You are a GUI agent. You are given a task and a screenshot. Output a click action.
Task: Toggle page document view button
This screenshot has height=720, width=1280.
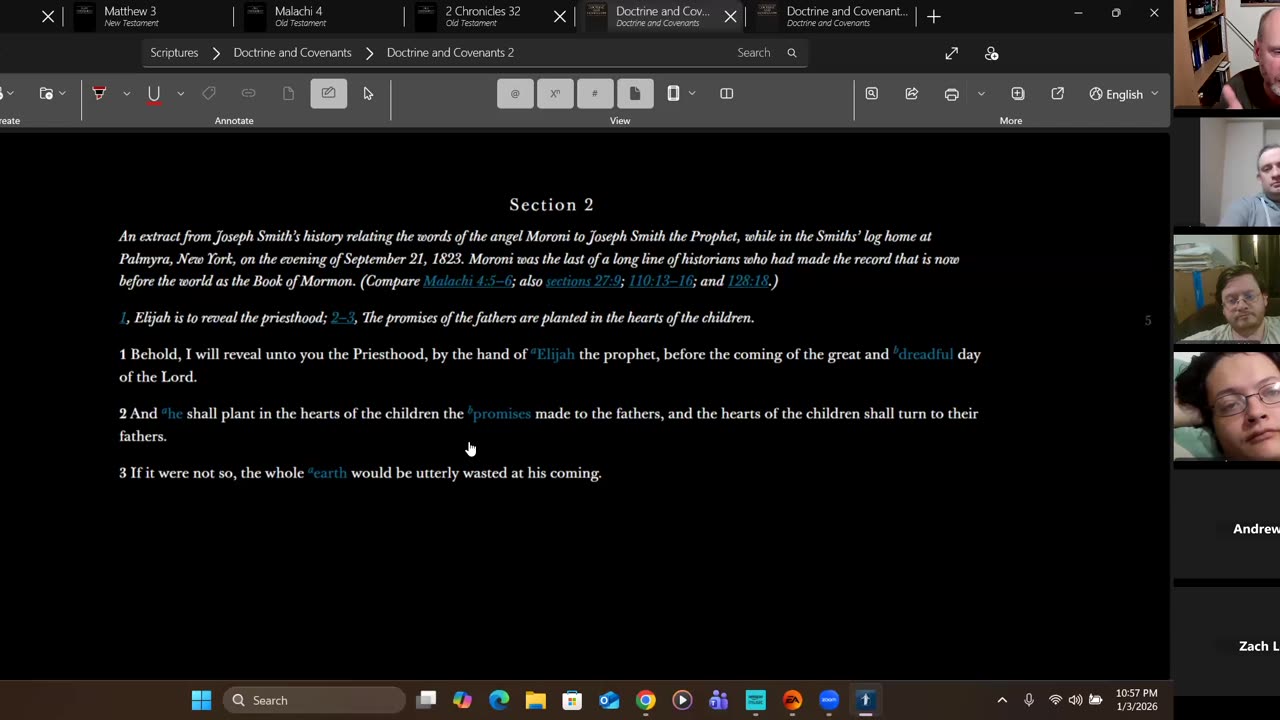tap(634, 93)
